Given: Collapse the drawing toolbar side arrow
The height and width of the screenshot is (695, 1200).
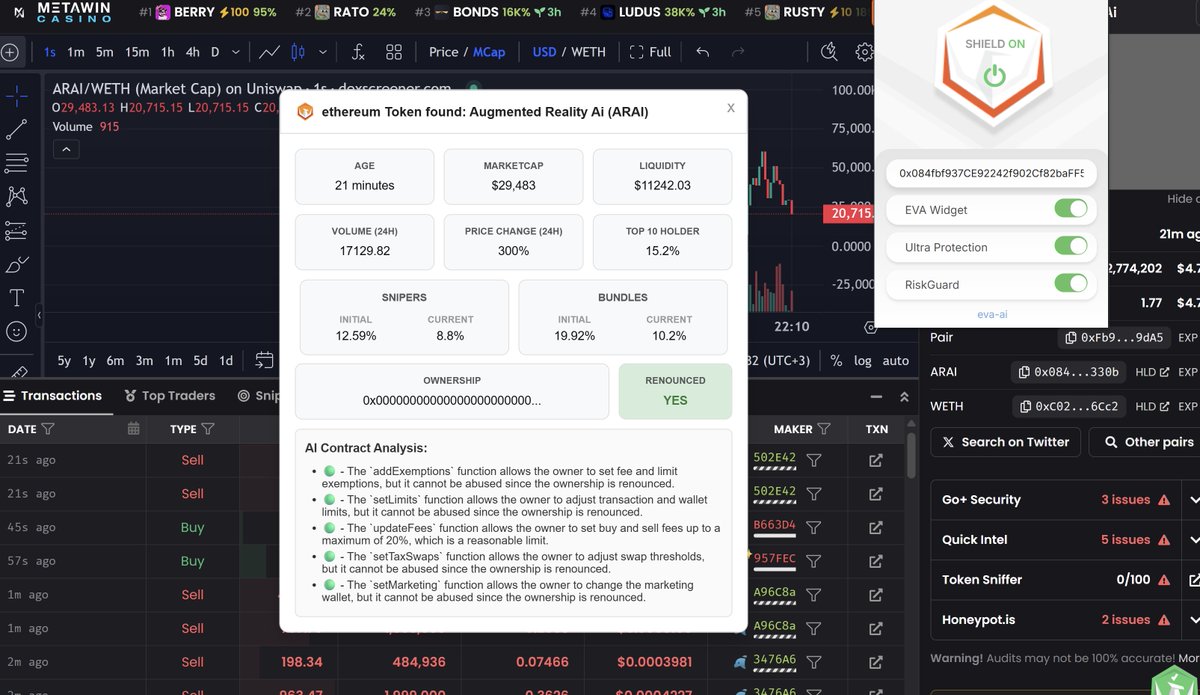Looking at the screenshot, I should point(39,316).
